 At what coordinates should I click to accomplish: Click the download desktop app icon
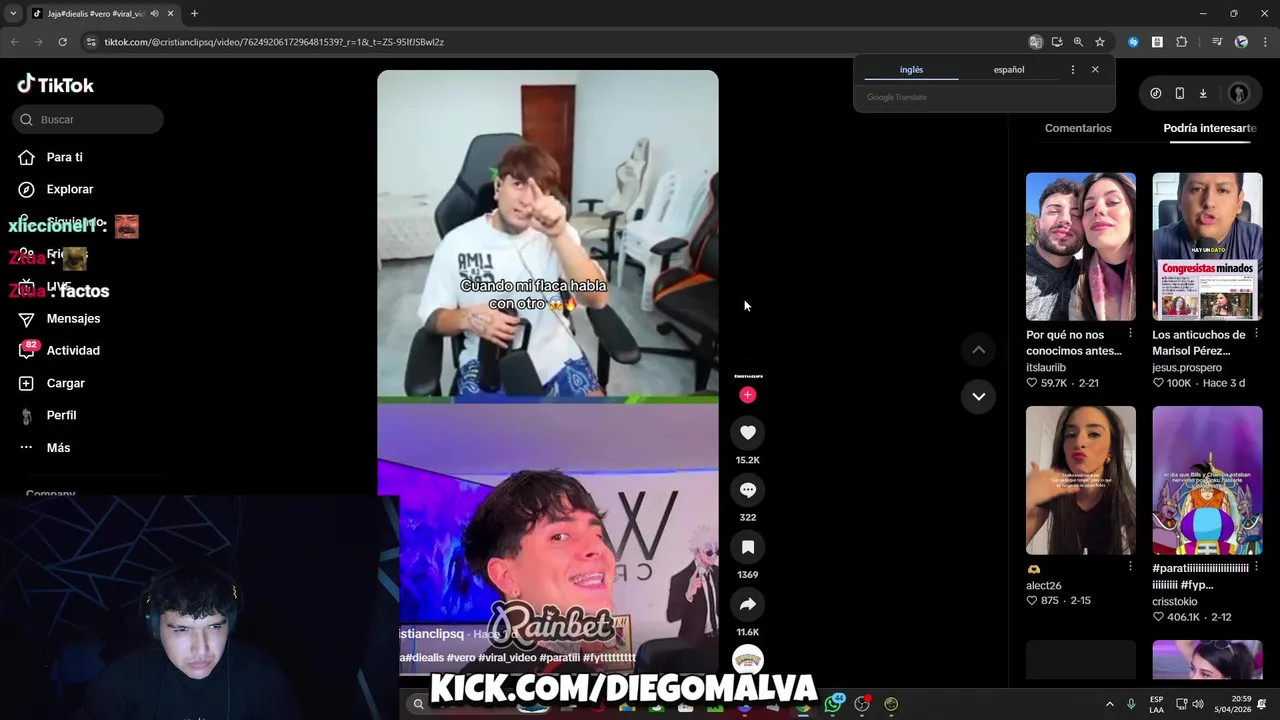coord(1203,93)
